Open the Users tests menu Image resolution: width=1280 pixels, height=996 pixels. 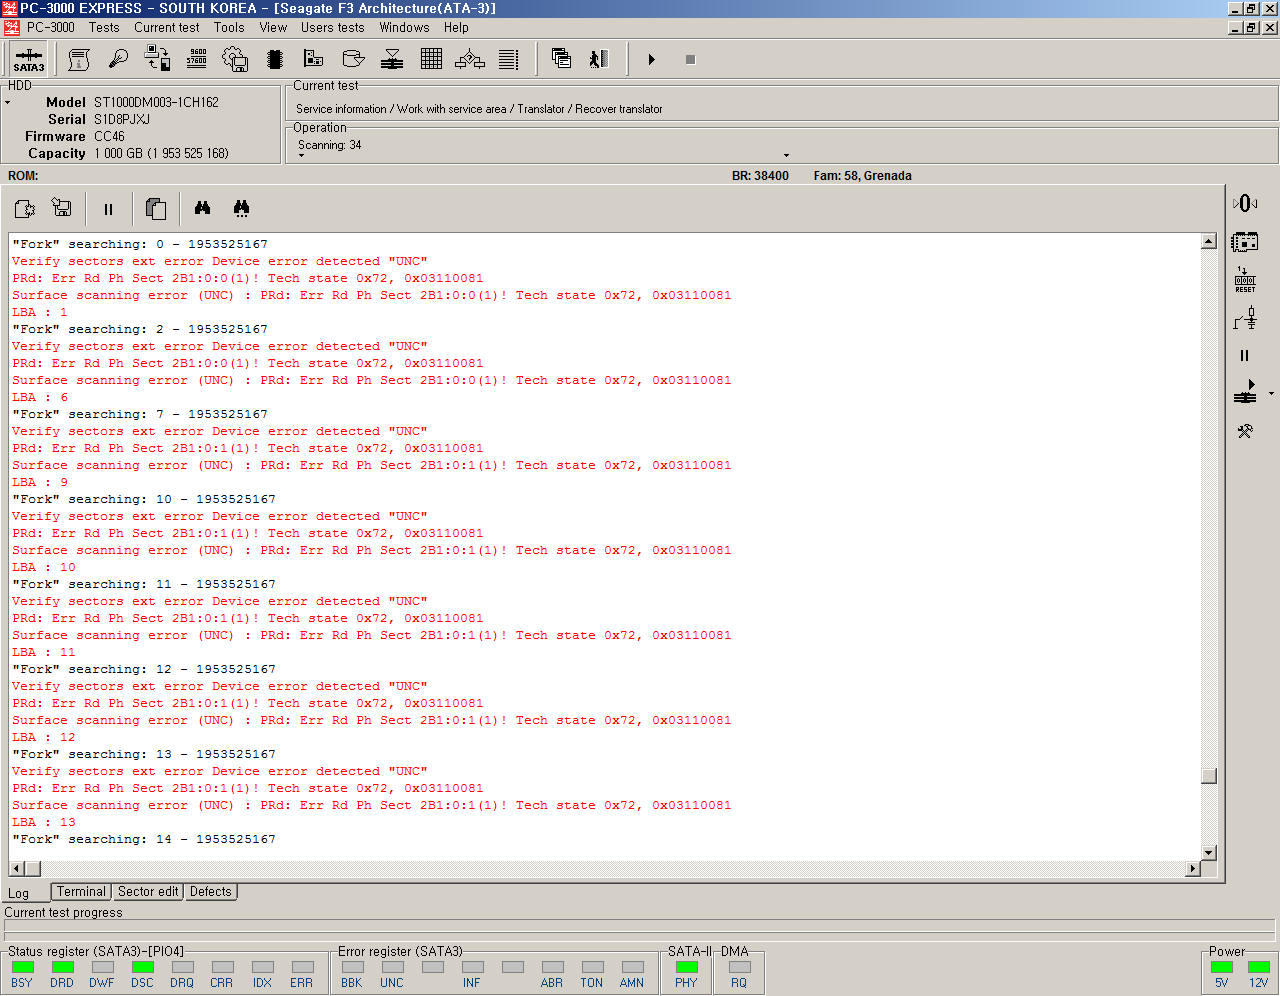click(x=332, y=28)
